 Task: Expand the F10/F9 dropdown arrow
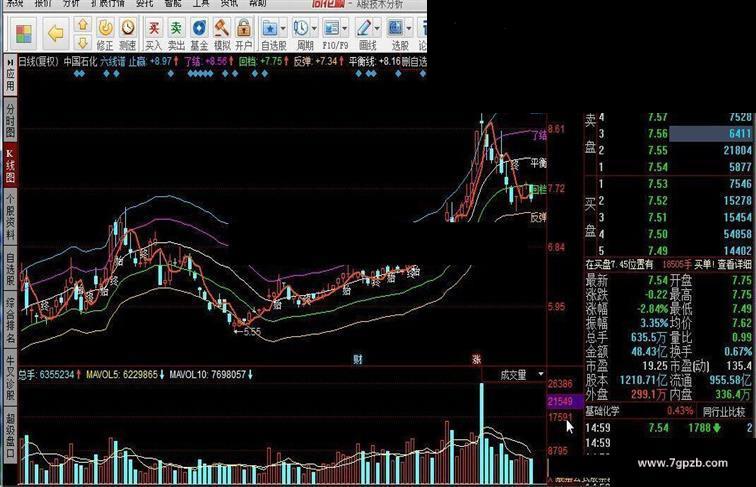(345, 28)
